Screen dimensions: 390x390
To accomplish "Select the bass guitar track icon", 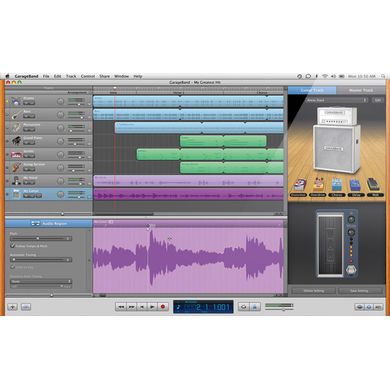I will click(16, 114).
